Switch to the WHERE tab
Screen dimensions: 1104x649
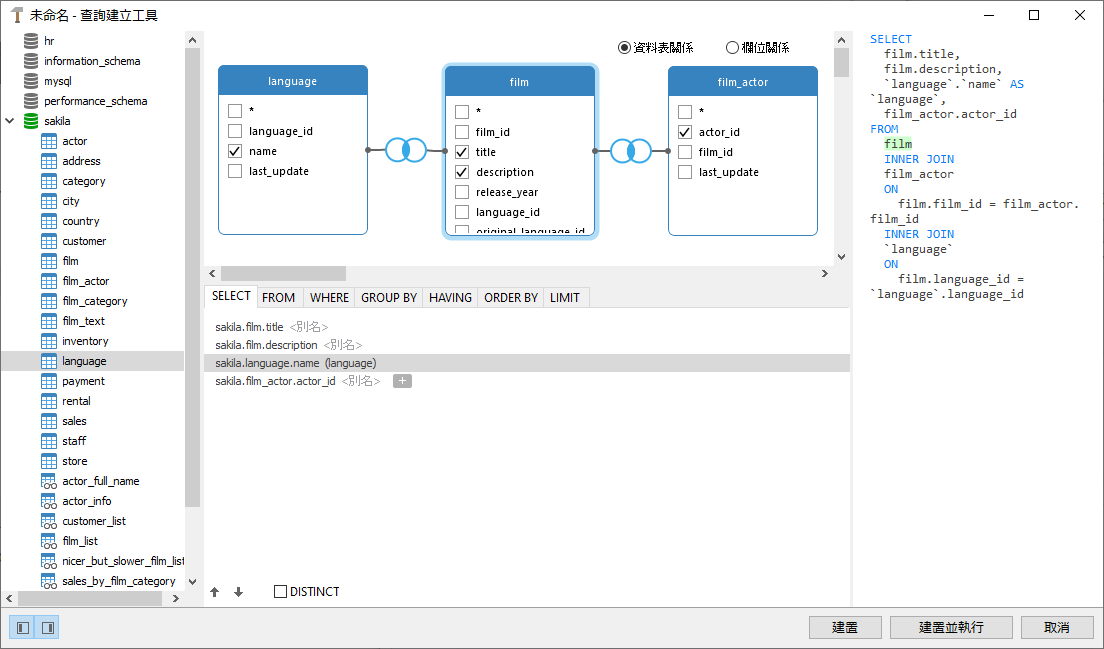[329, 296]
